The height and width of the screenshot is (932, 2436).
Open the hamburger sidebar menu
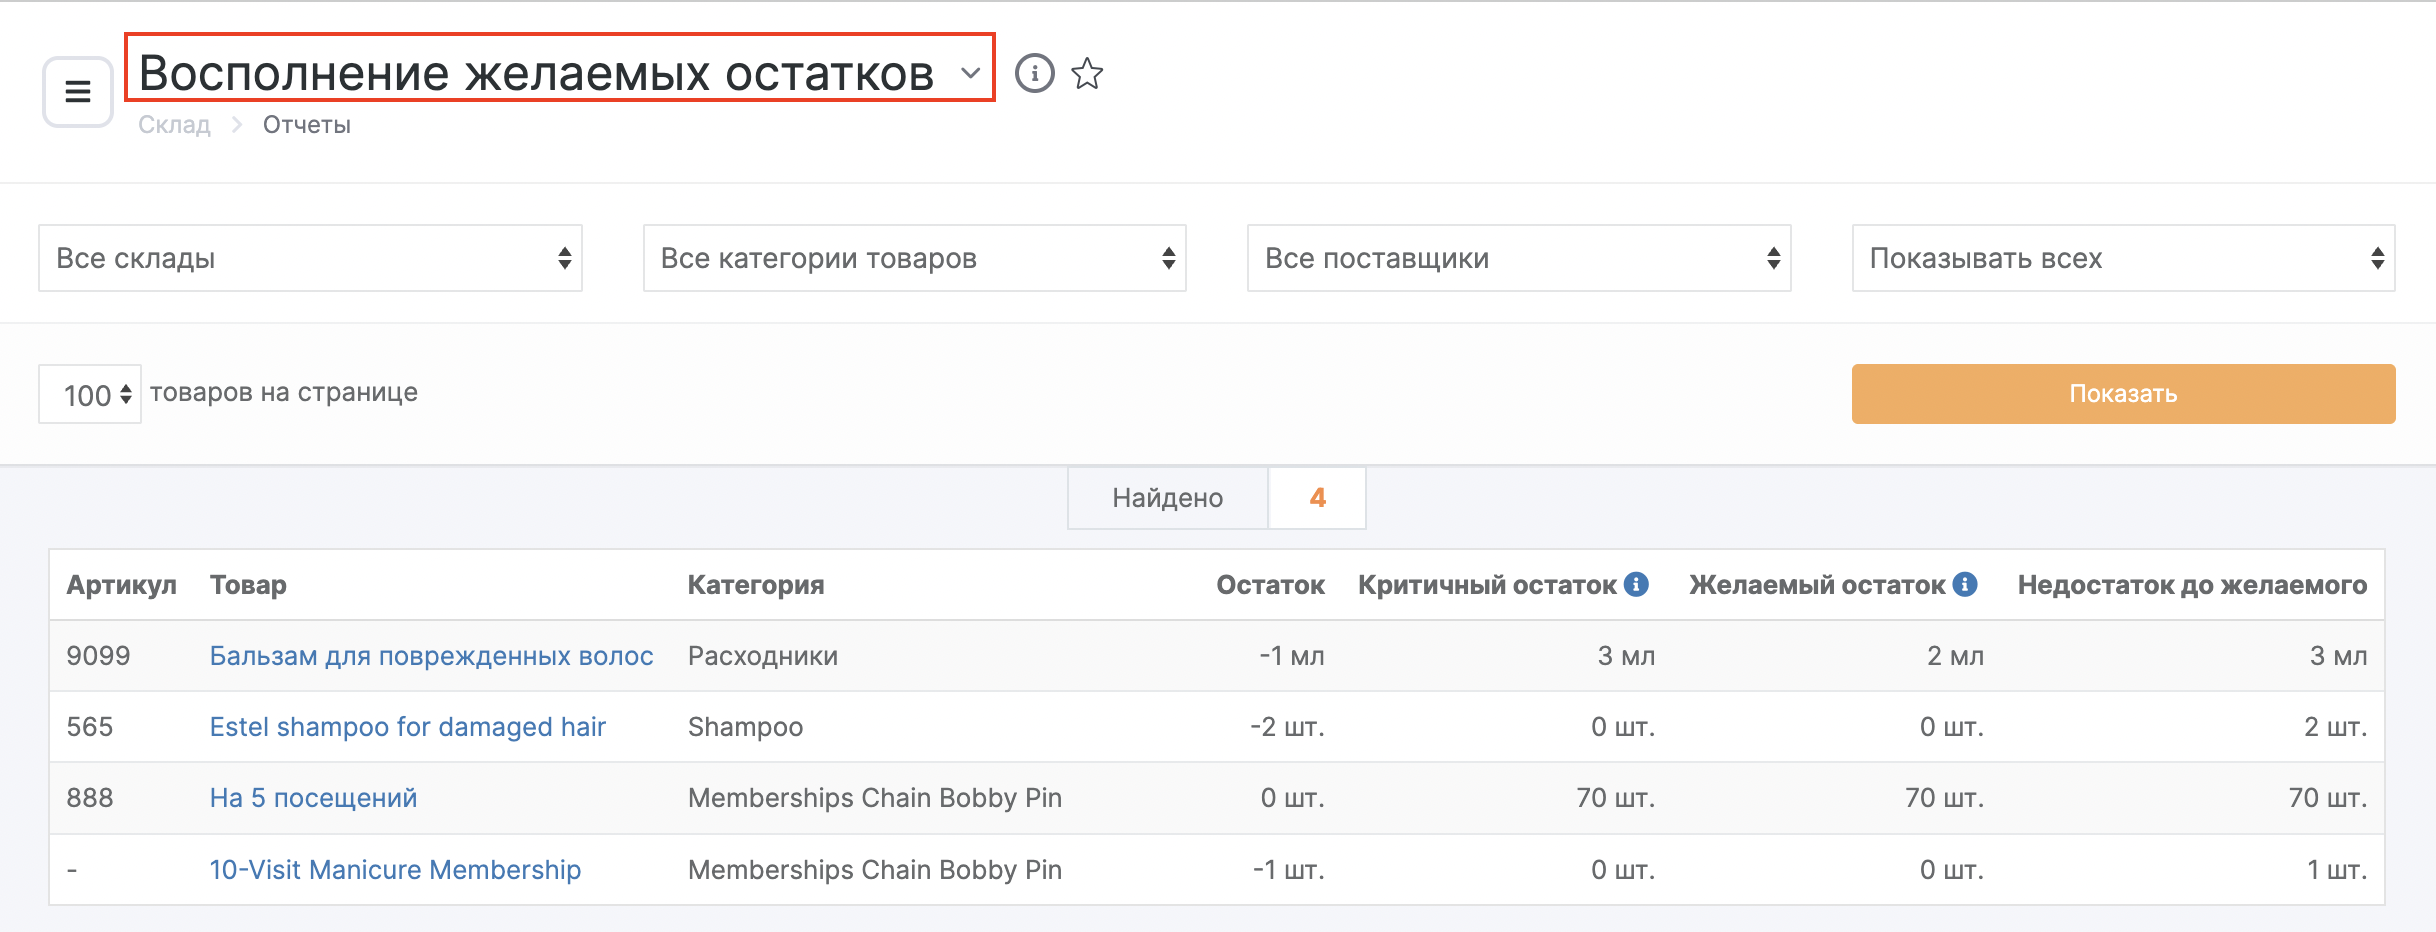pos(78,92)
